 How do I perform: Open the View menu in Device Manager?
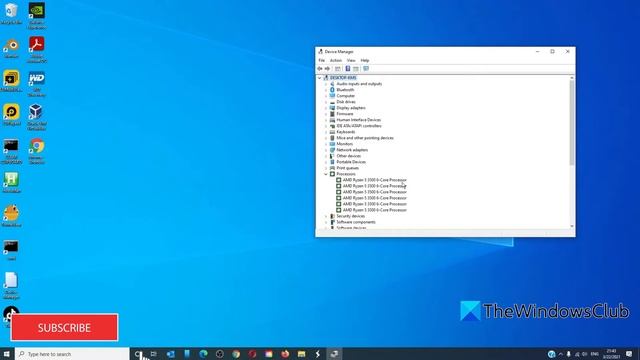click(x=351, y=60)
